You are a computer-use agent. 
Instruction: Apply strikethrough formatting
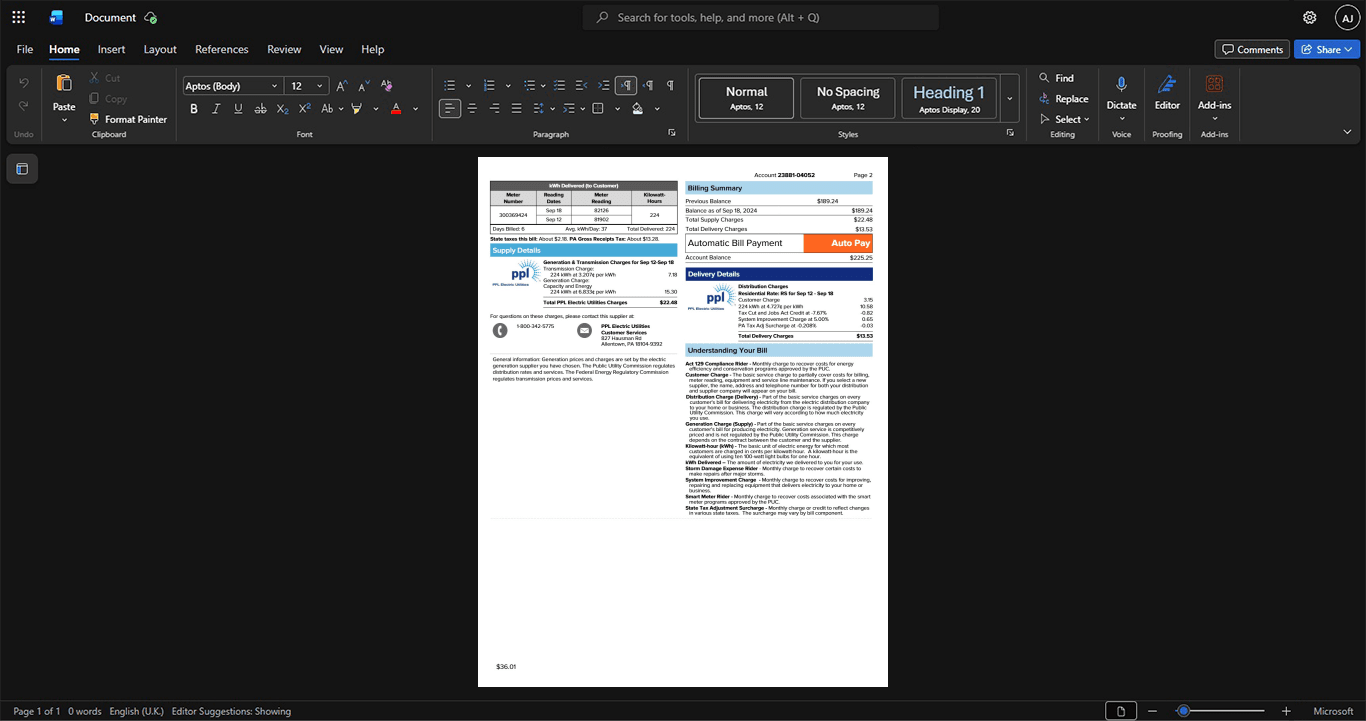(260, 108)
